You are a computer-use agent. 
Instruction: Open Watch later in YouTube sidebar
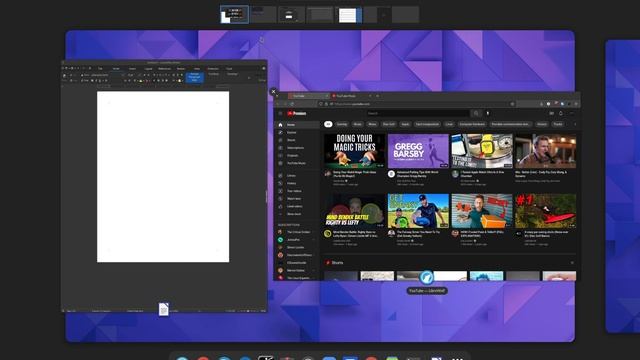point(297,199)
